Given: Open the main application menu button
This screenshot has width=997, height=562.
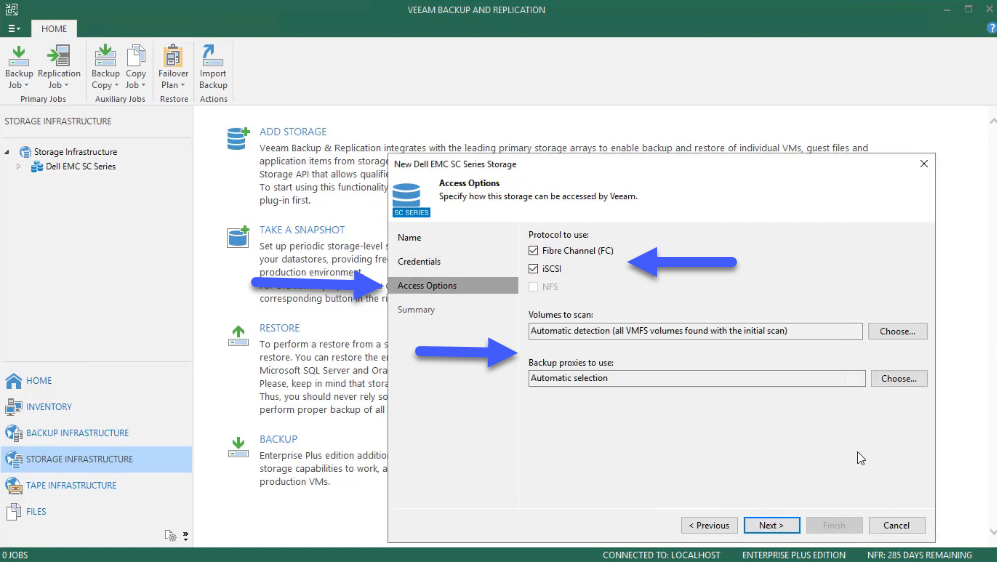Looking at the screenshot, I should [14, 29].
